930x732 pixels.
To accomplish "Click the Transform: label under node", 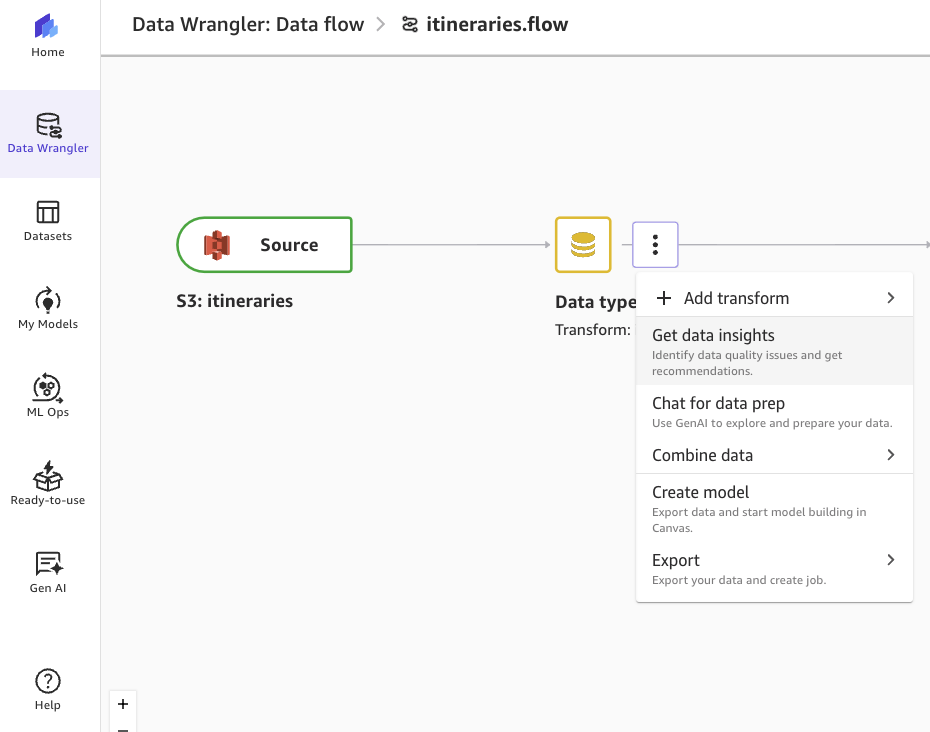I will click(x=593, y=330).
